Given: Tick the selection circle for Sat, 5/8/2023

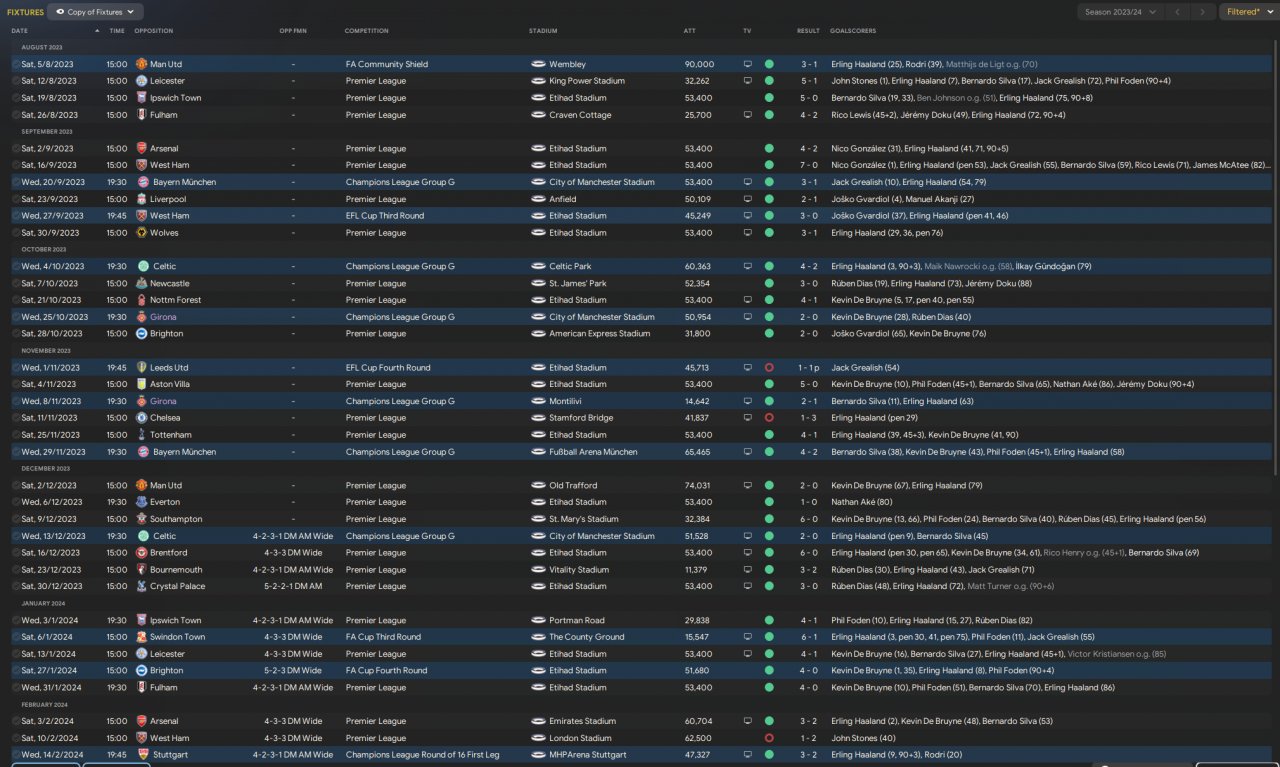Looking at the screenshot, I should tap(17, 64).
